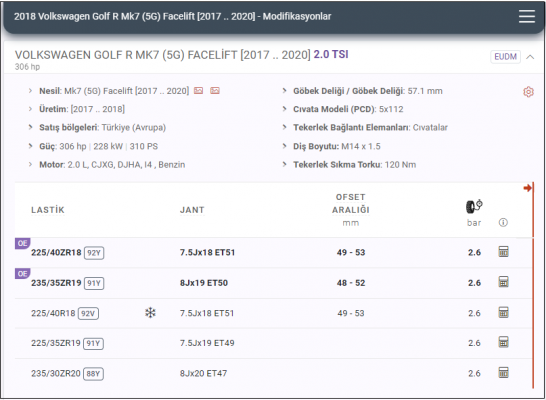Open the red gear settings icon

(x=528, y=92)
